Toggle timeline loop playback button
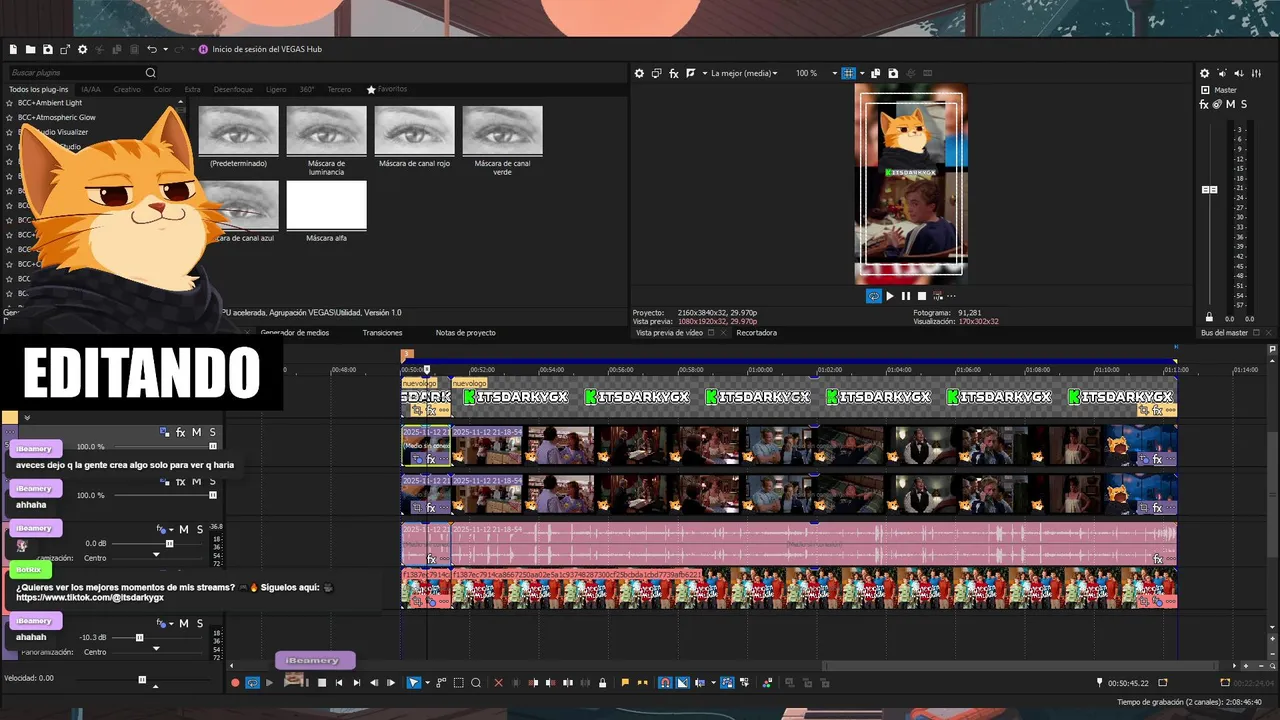The width and height of the screenshot is (1280, 720). (x=252, y=683)
